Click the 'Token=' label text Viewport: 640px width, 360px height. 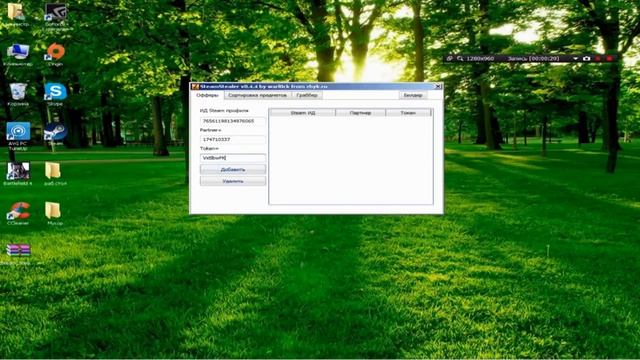coord(209,149)
